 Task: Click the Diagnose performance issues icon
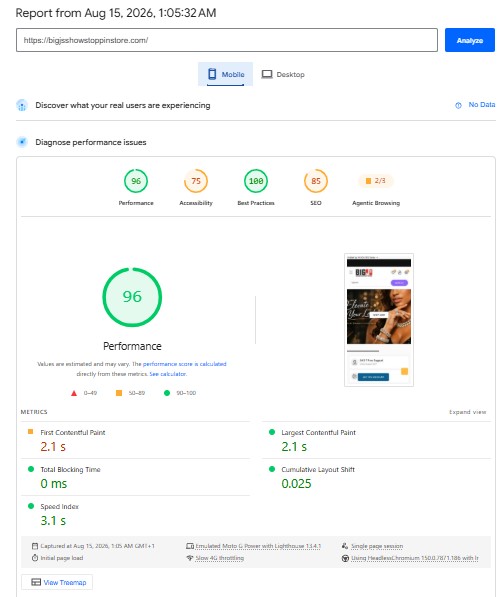[x=22, y=142]
